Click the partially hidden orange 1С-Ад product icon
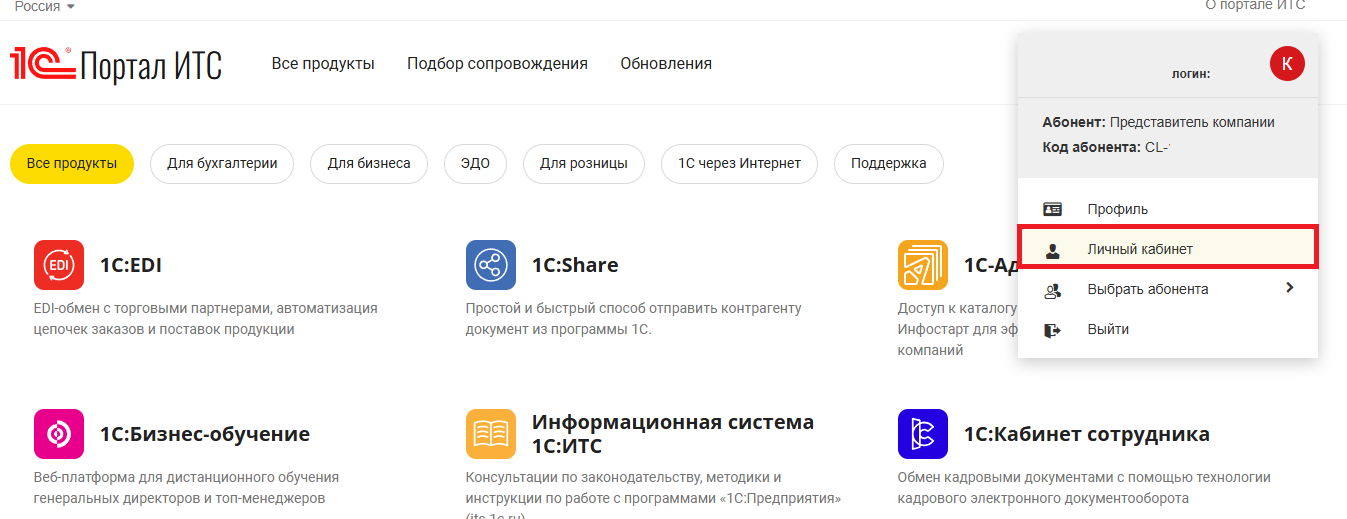 pyautogui.click(x=923, y=265)
